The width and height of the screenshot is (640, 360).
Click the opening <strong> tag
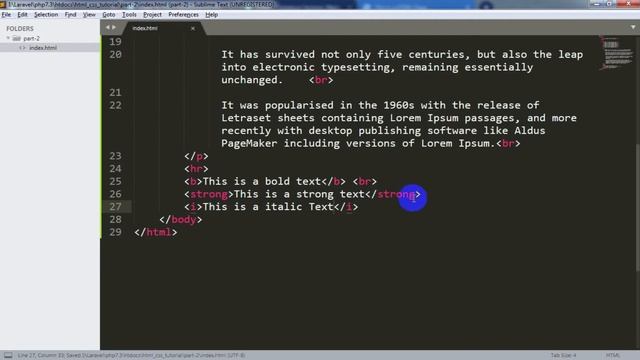click(209, 194)
